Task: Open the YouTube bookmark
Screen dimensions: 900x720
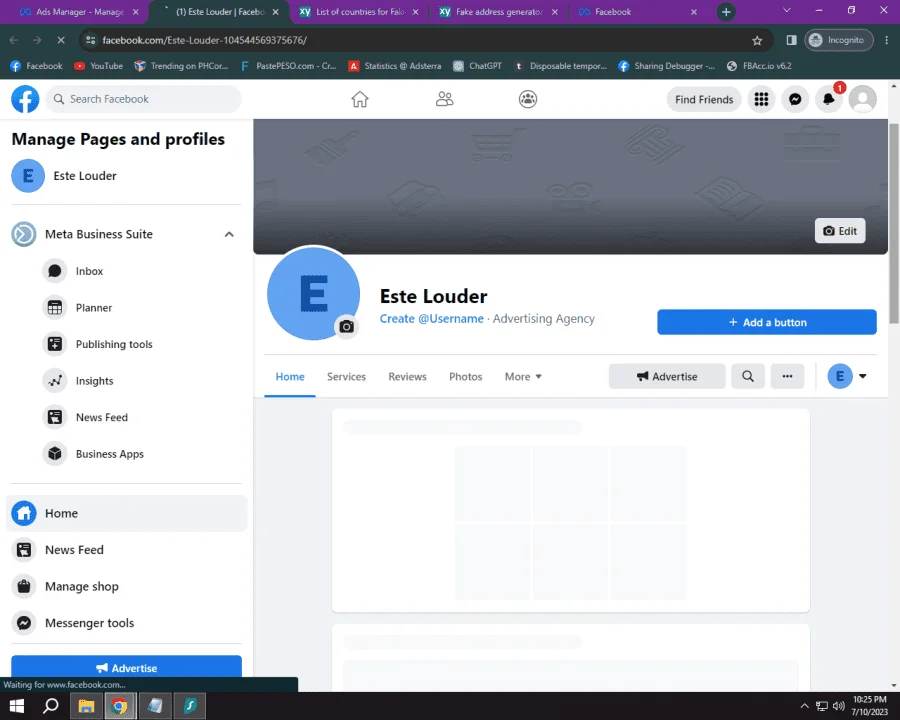Action: (99, 66)
